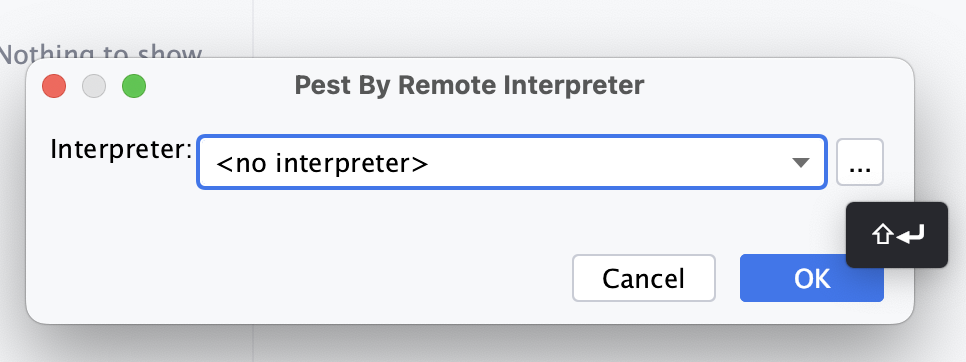Select the <no interpreter> combo box
Image resolution: width=966 pixels, height=362 pixels.
[x=511, y=163]
